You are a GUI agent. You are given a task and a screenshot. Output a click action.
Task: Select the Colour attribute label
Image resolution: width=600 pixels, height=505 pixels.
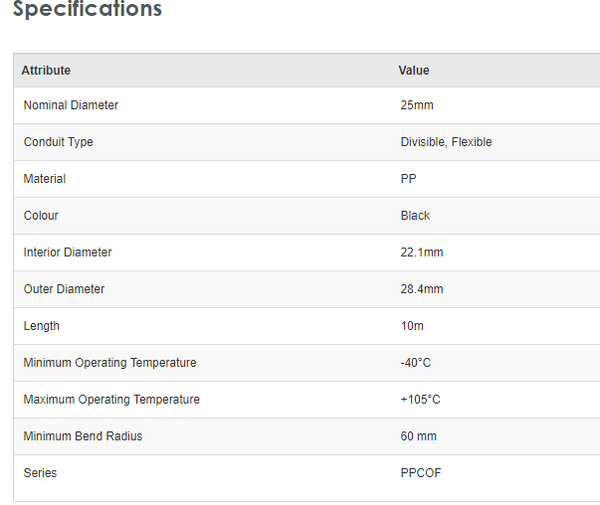point(41,215)
